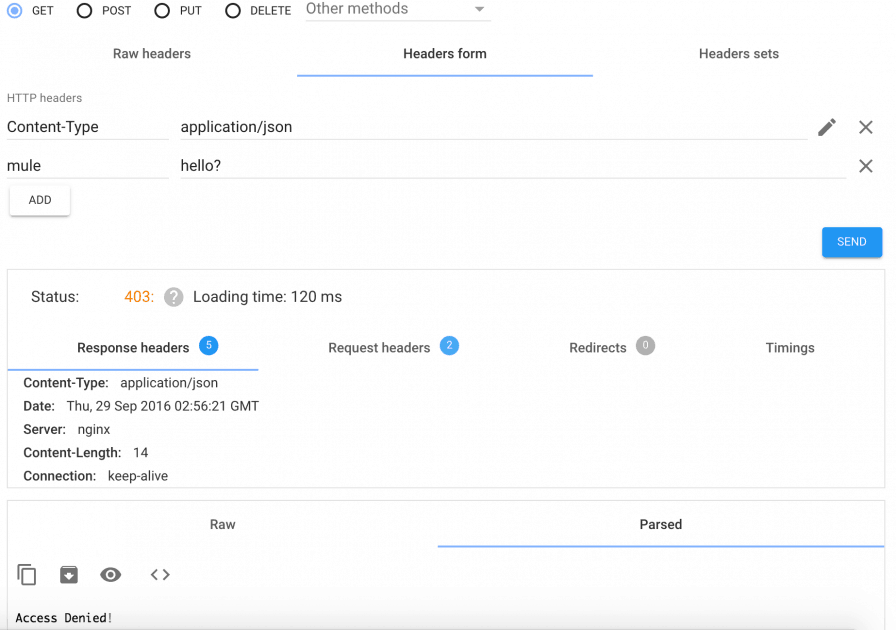The image size is (896, 630).
Task: Click the ADD header button
Action: click(x=40, y=200)
